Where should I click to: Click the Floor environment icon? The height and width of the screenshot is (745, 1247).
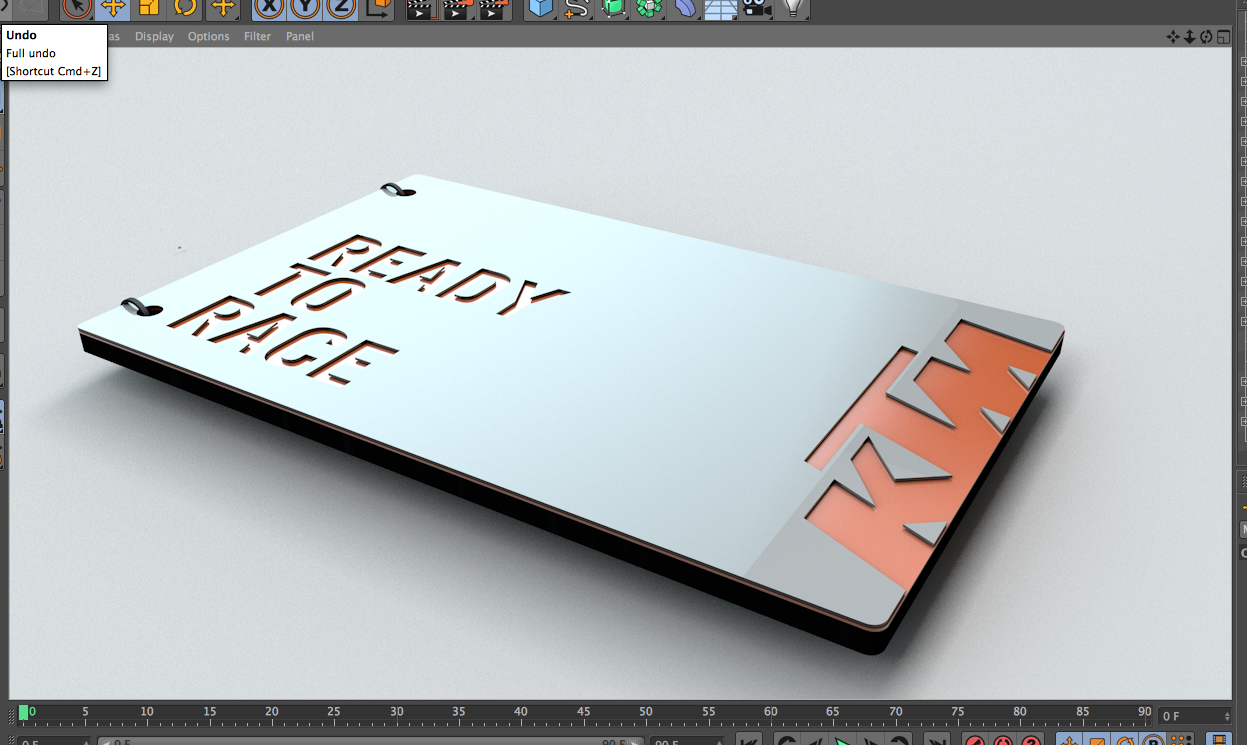[721, 8]
